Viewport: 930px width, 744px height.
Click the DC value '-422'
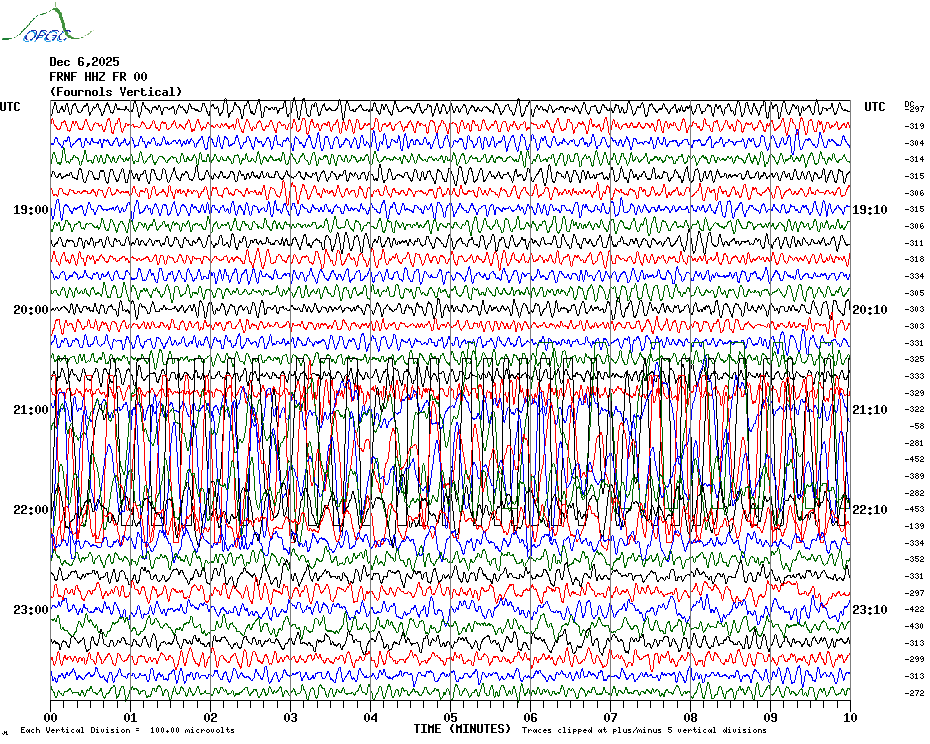[x=915, y=609]
